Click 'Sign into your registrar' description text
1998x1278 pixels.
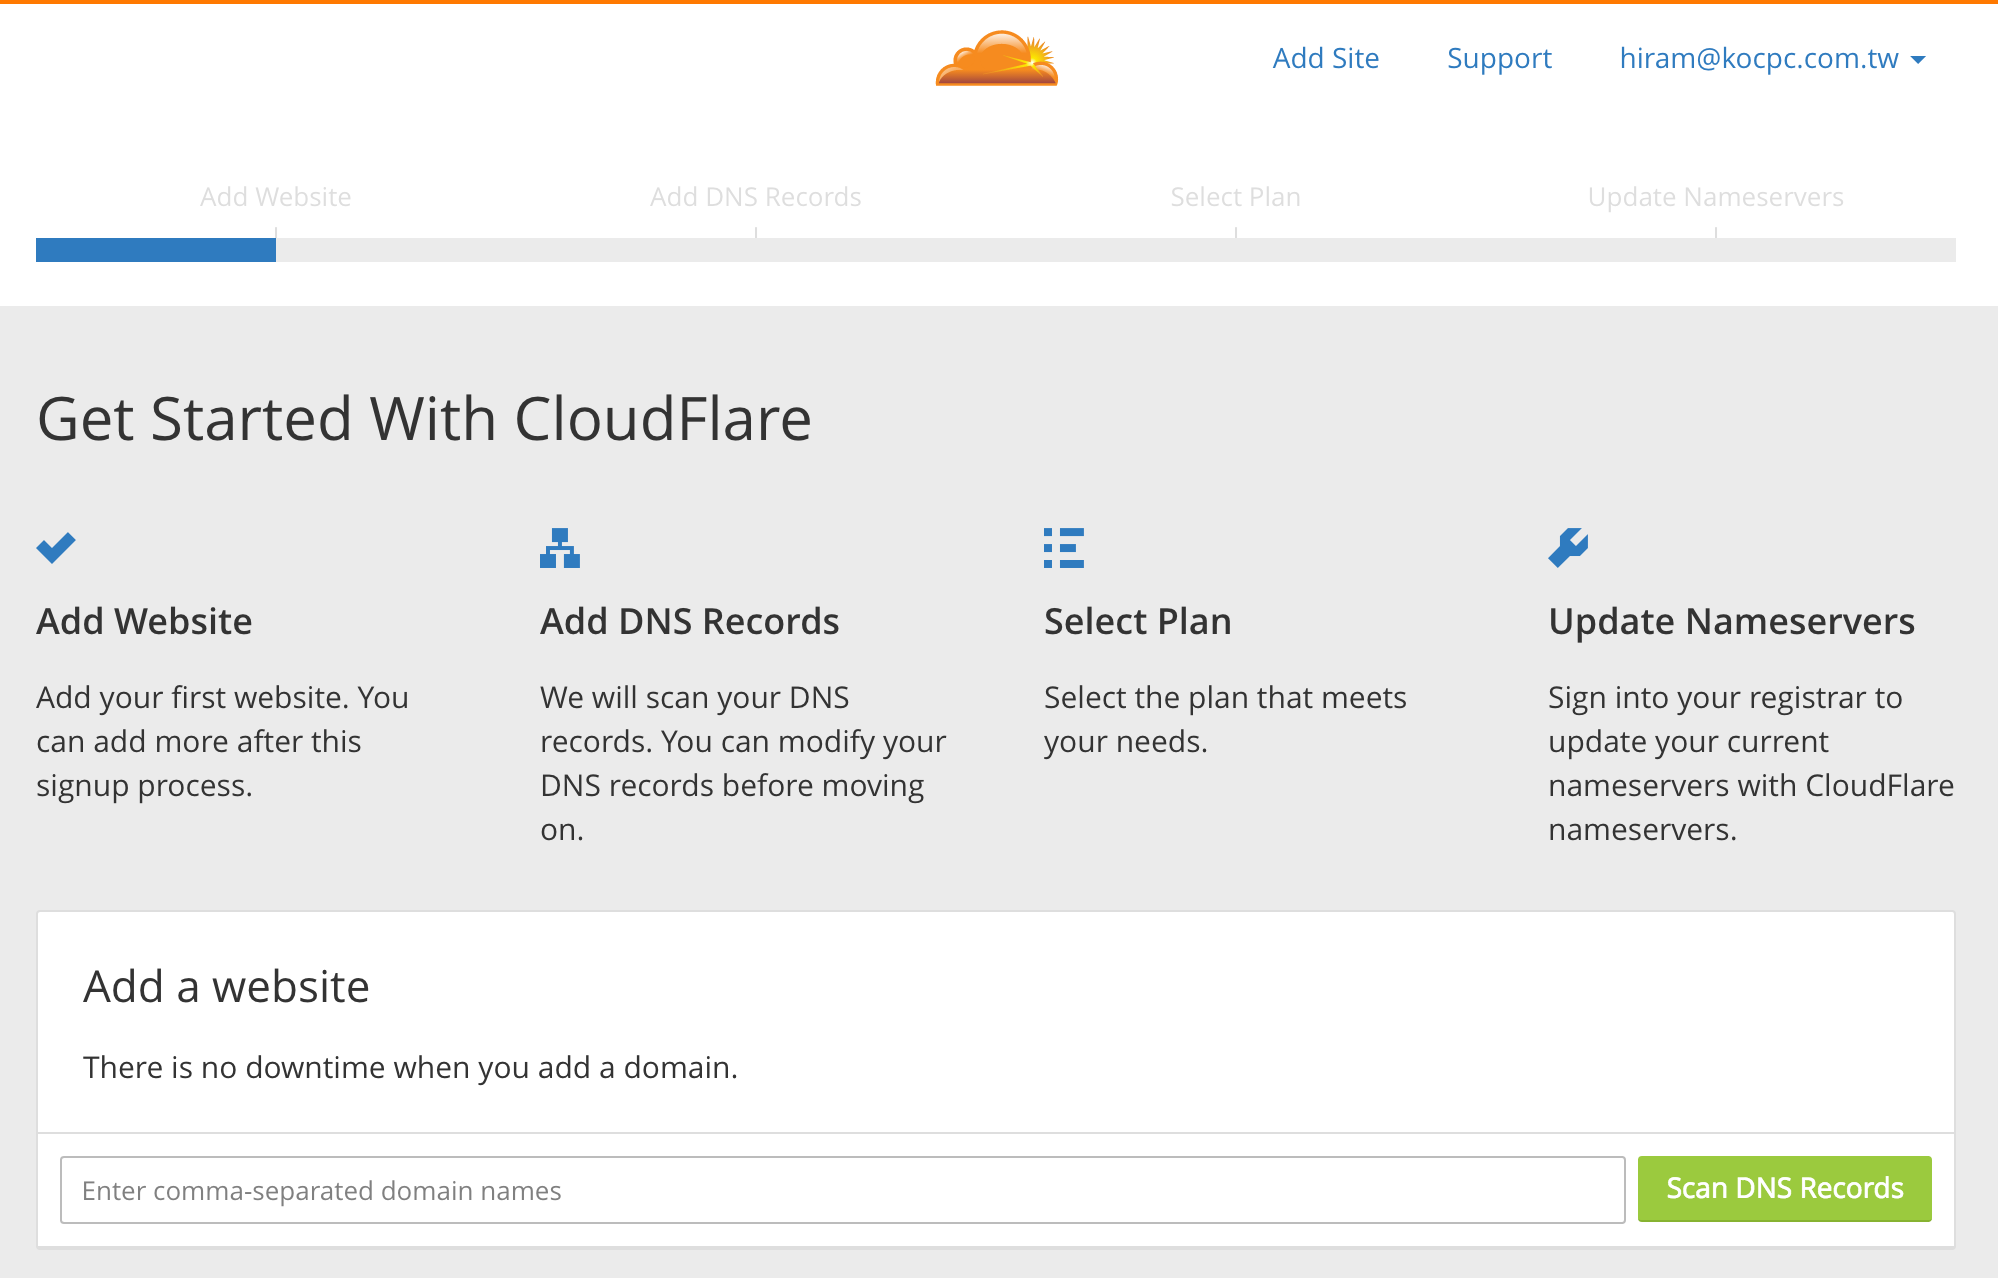[x=1751, y=763]
